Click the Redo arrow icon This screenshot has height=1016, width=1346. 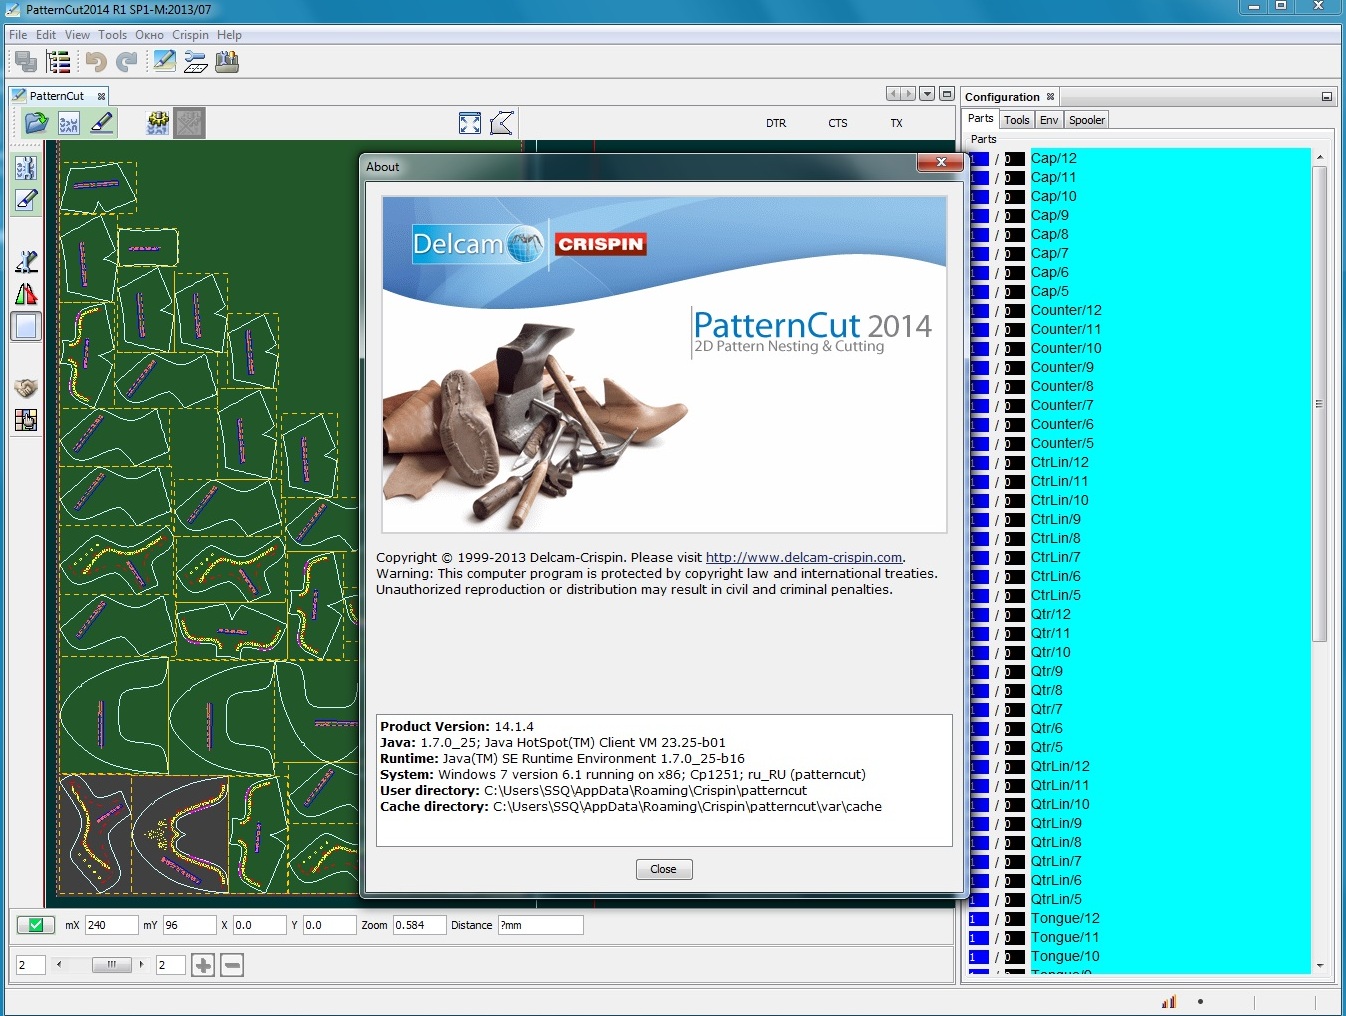point(127,62)
